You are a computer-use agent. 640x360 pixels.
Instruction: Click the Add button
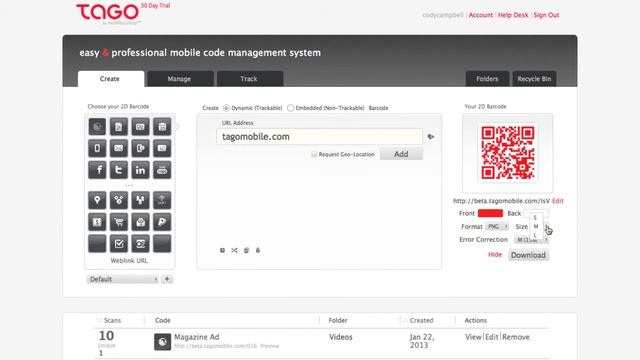[401, 154]
